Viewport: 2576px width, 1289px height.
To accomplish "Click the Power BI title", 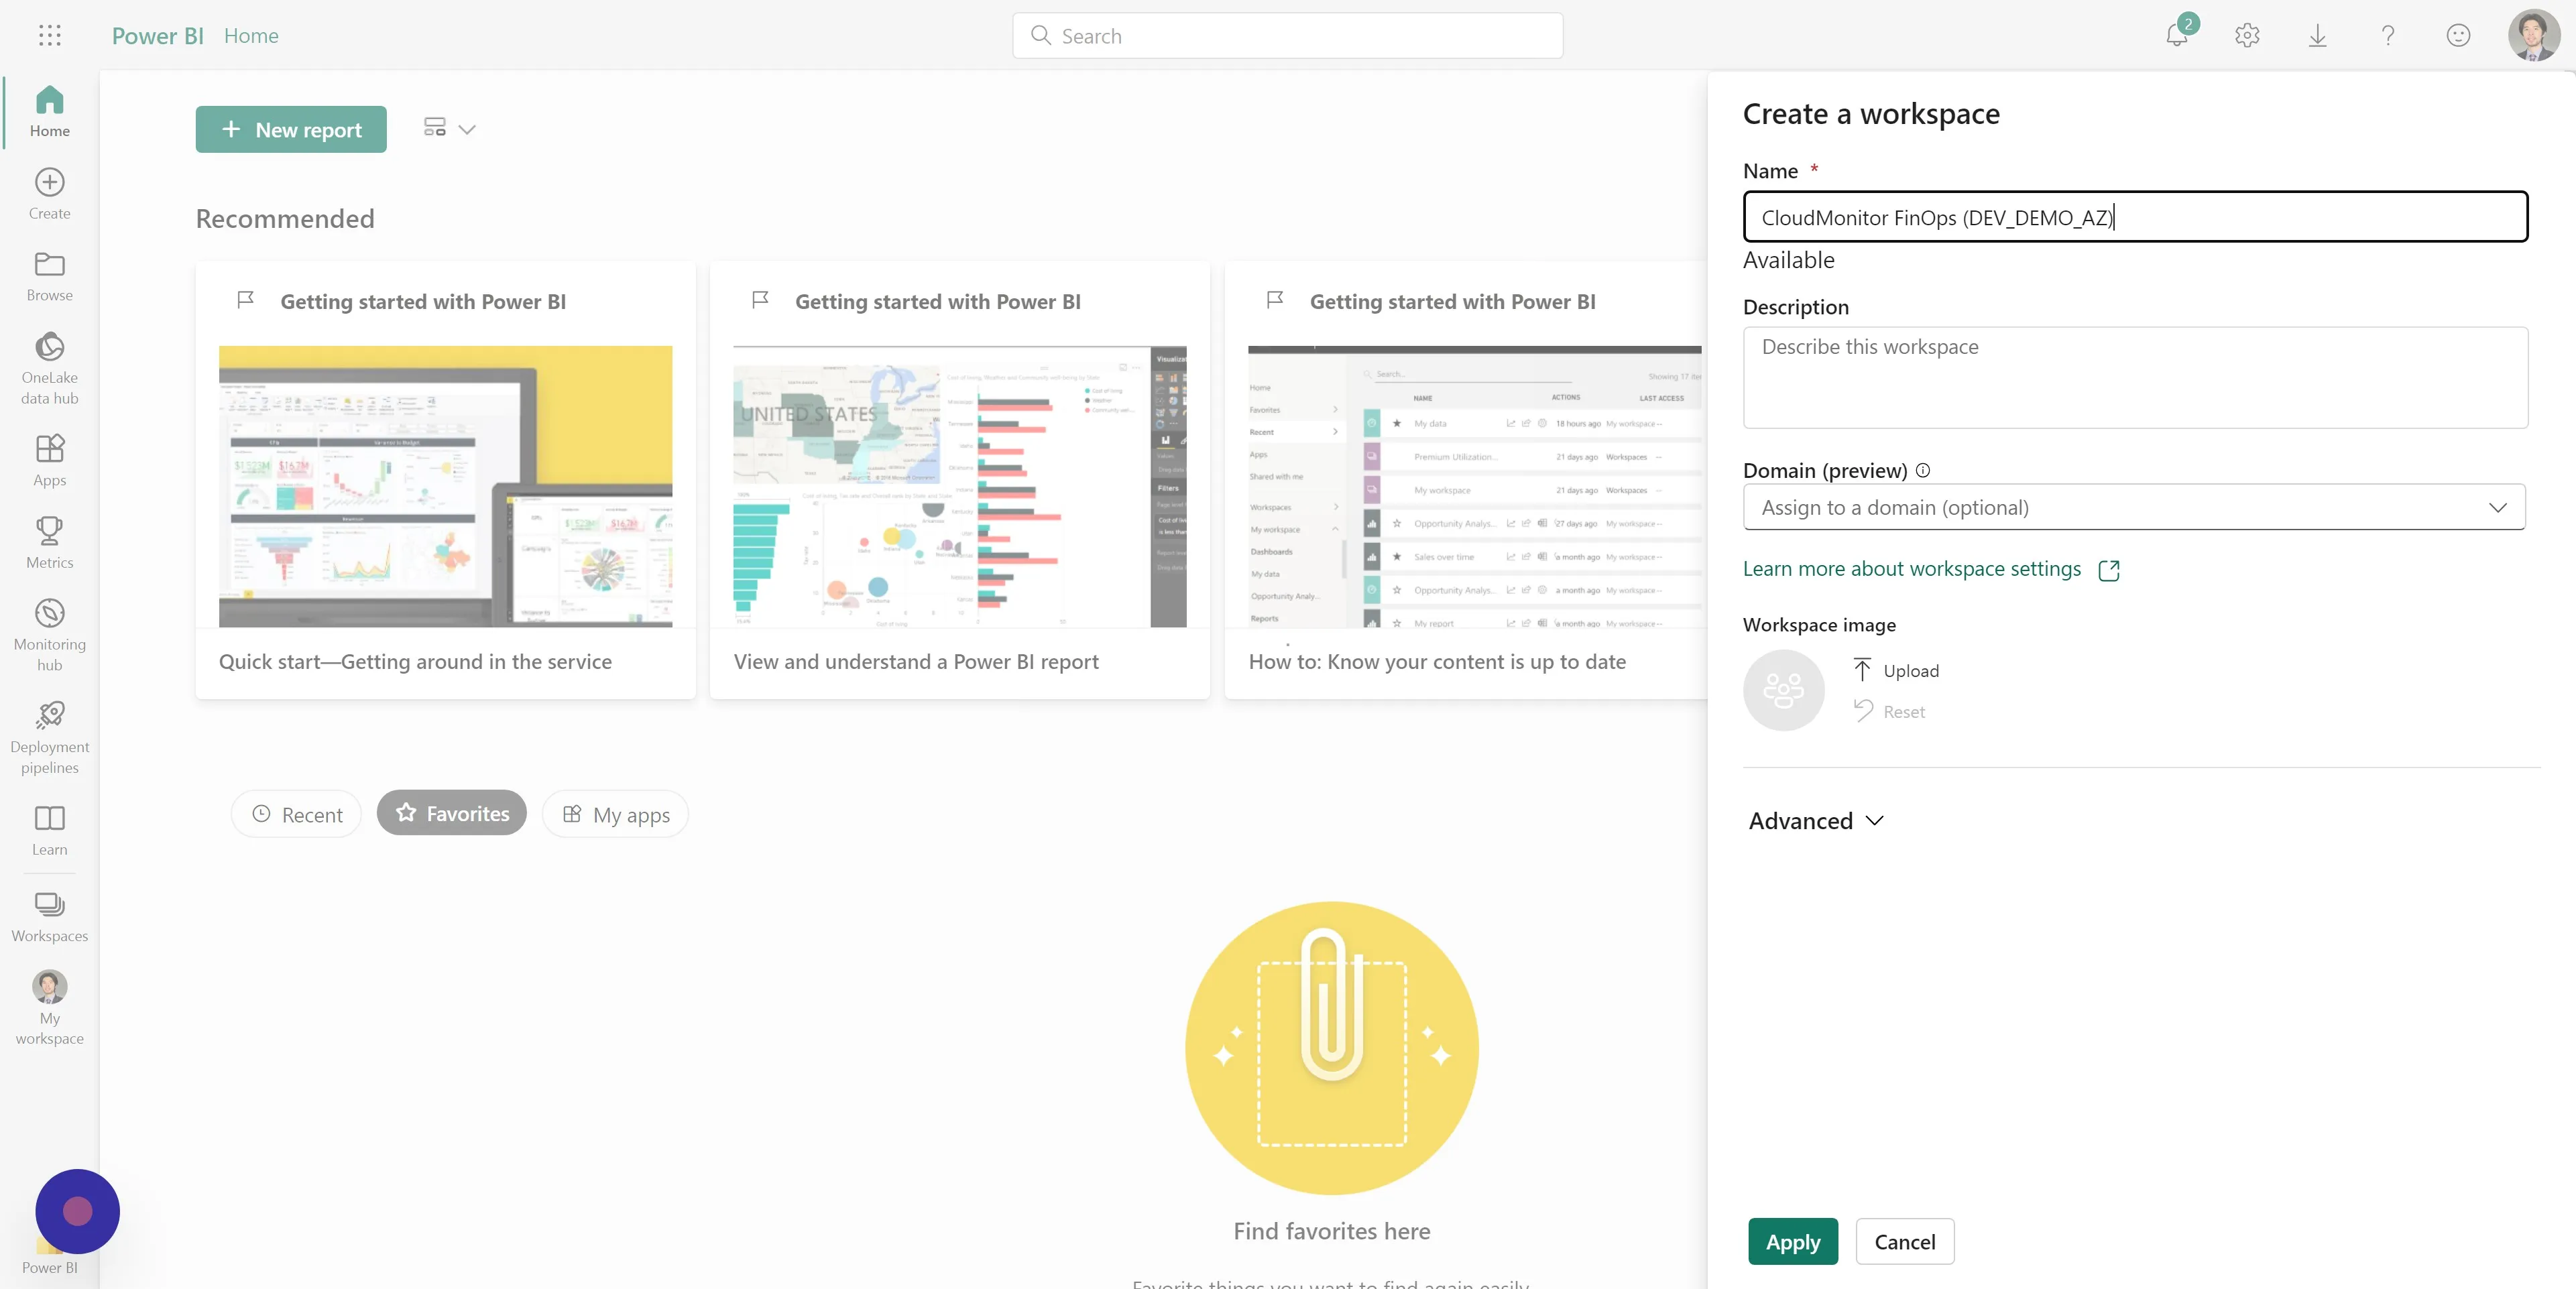I will (157, 36).
